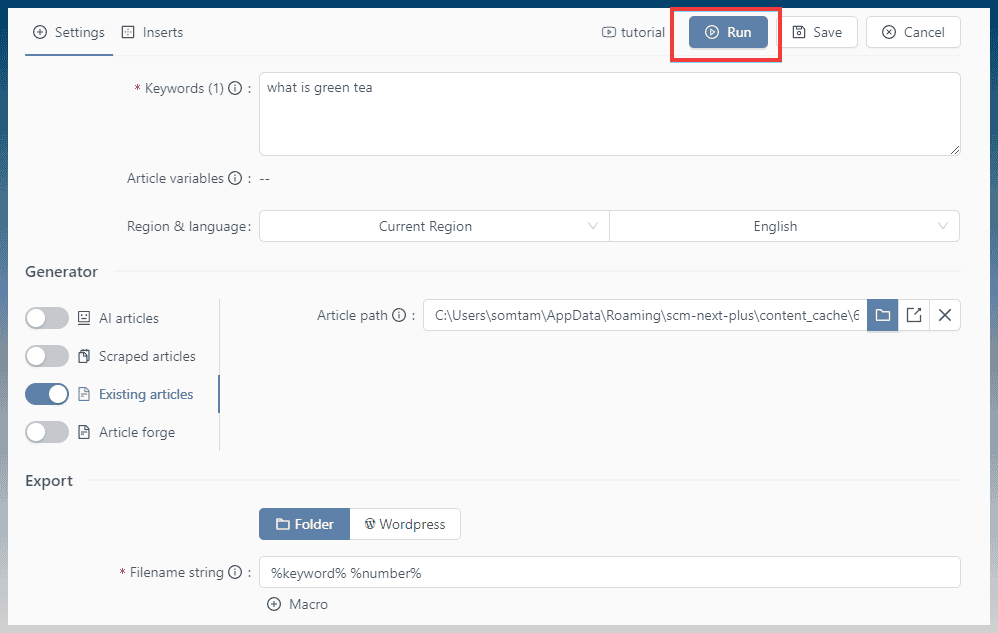Switch to the Inserts tab
Viewport: 998px width, 633px height.
click(153, 32)
